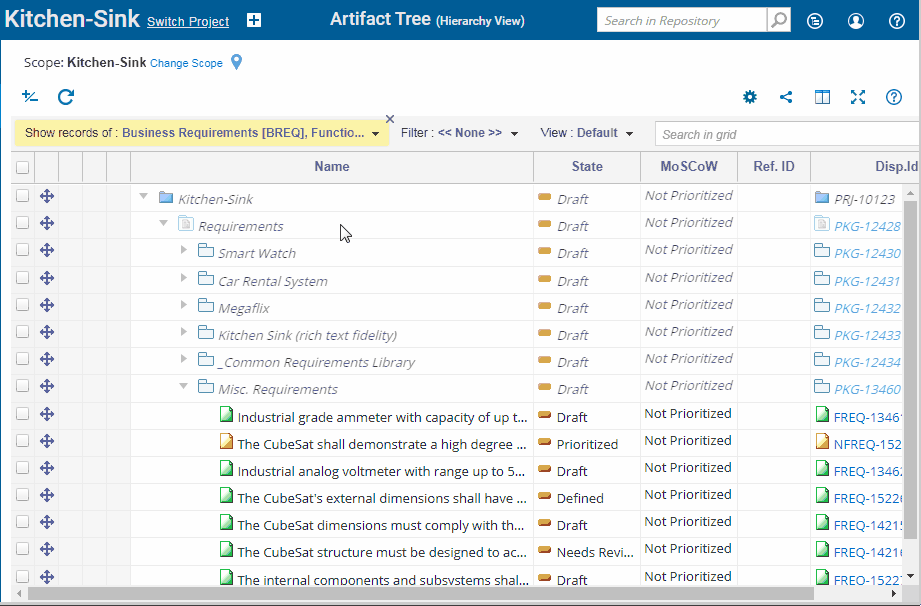This screenshot has height=606, width=921.
Task: Select checkbox for Car Rental System row
Action: point(22,277)
